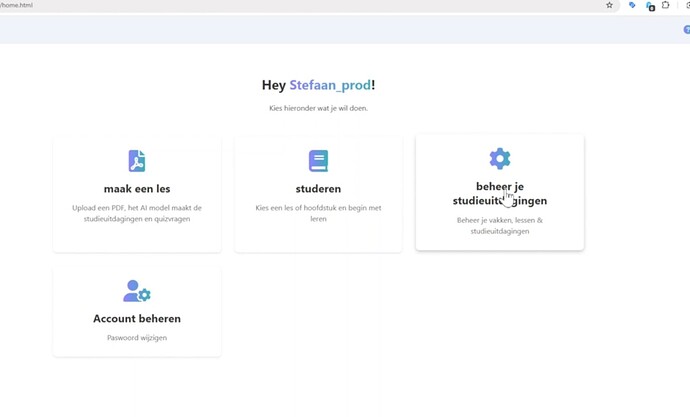Click the 'Kies hieronder wat je wil doen.' subtitle
Screen dimensions: 690x417
tap(318, 108)
